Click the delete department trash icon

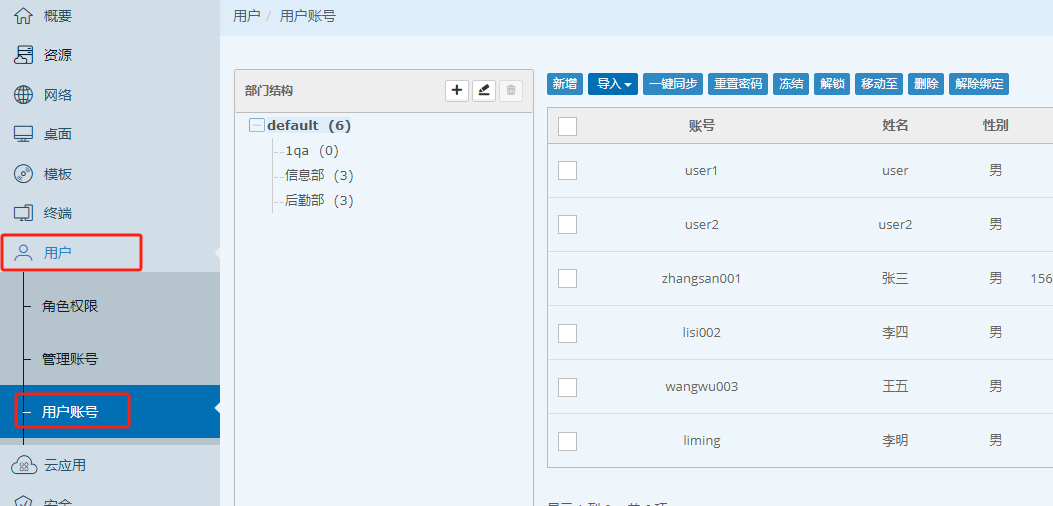[511, 91]
